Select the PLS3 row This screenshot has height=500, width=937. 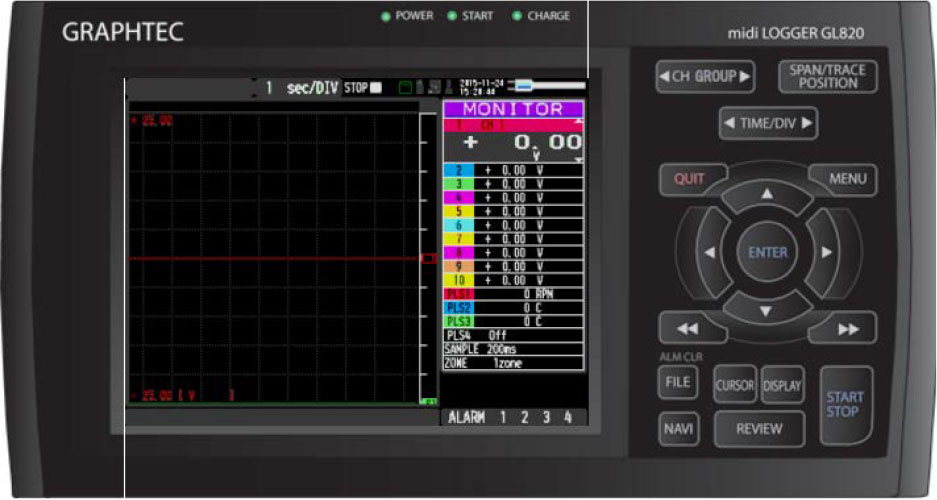513,321
